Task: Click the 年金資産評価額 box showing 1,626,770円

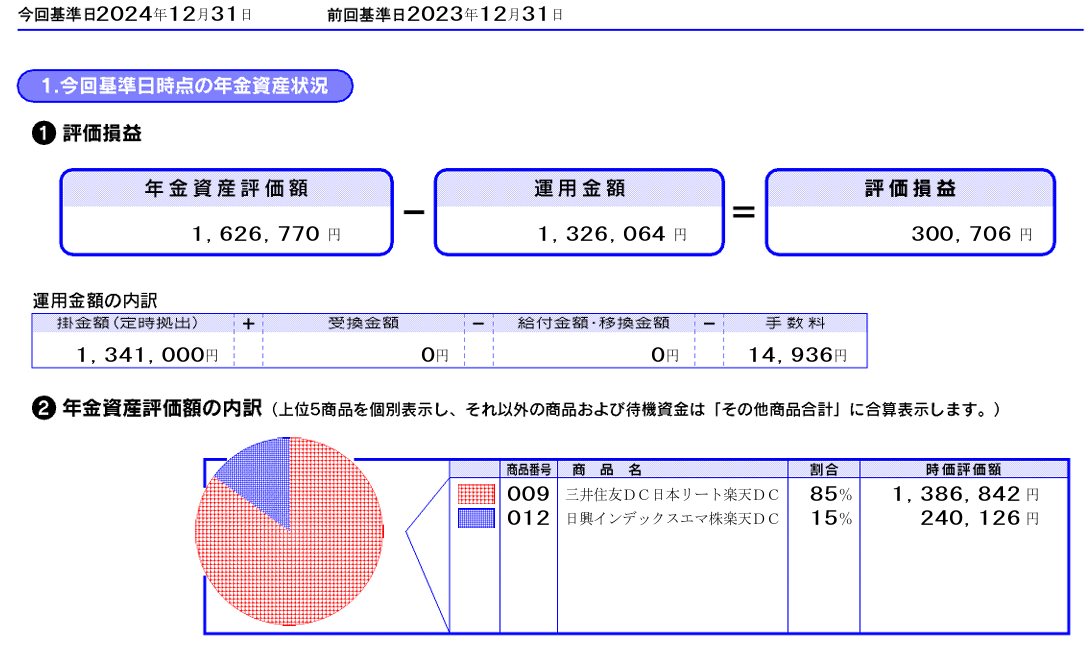Action: (x=226, y=212)
